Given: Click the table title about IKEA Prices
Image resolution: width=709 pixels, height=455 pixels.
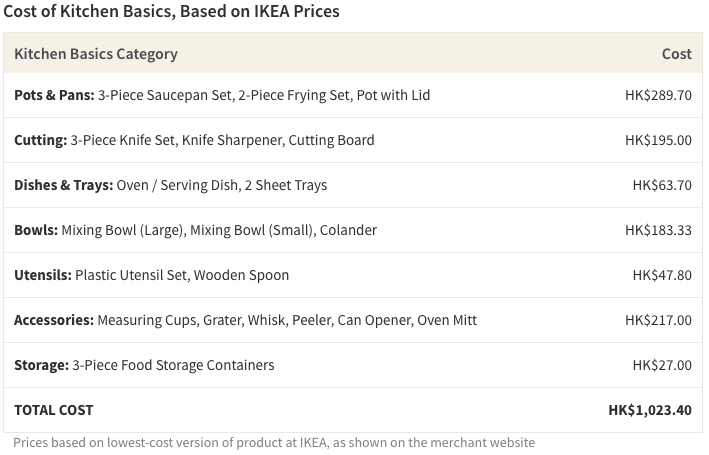Looking at the screenshot, I should 171,11.
